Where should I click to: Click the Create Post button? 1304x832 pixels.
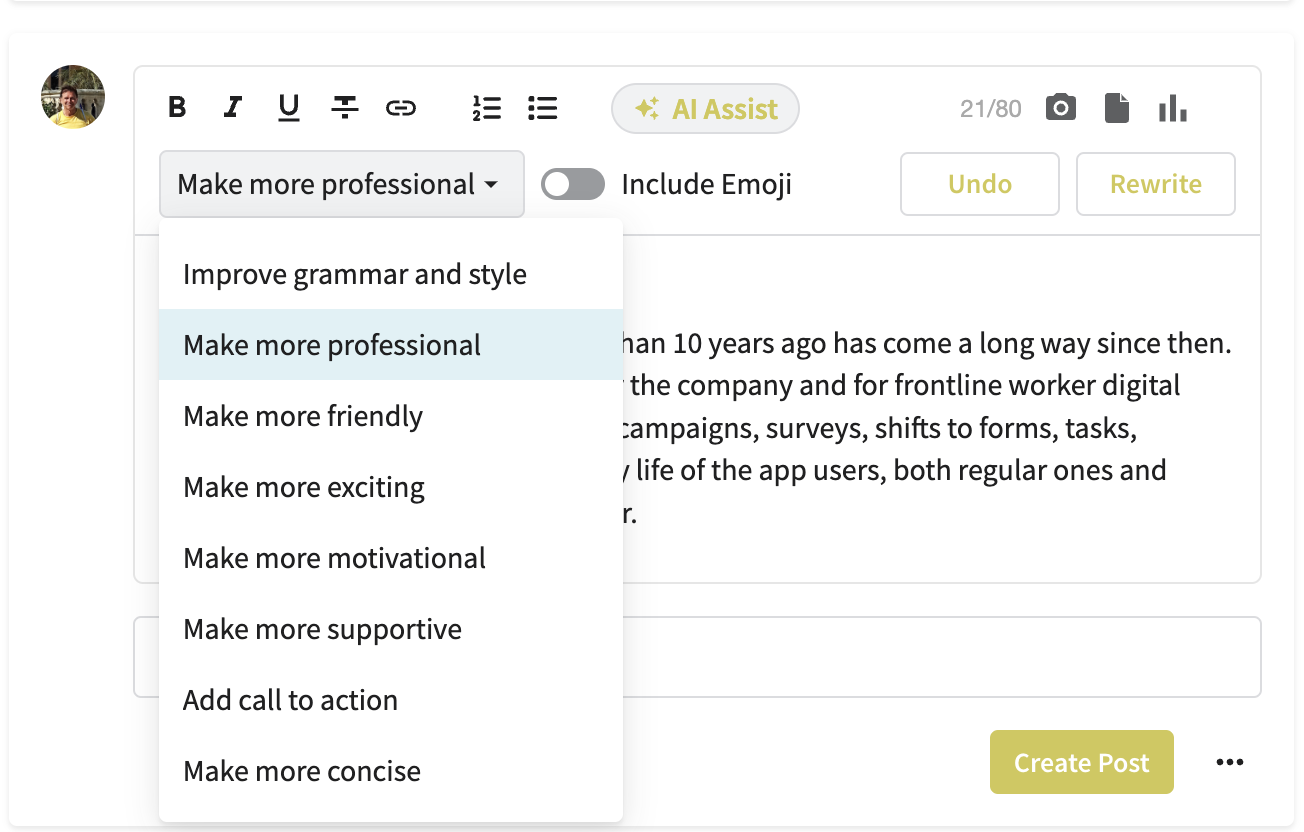pyautogui.click(x=1081, y=763)
